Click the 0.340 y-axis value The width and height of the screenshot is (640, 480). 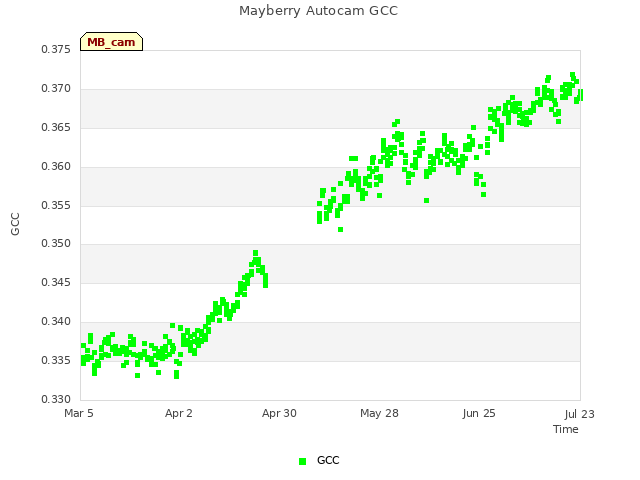(56, 322)
